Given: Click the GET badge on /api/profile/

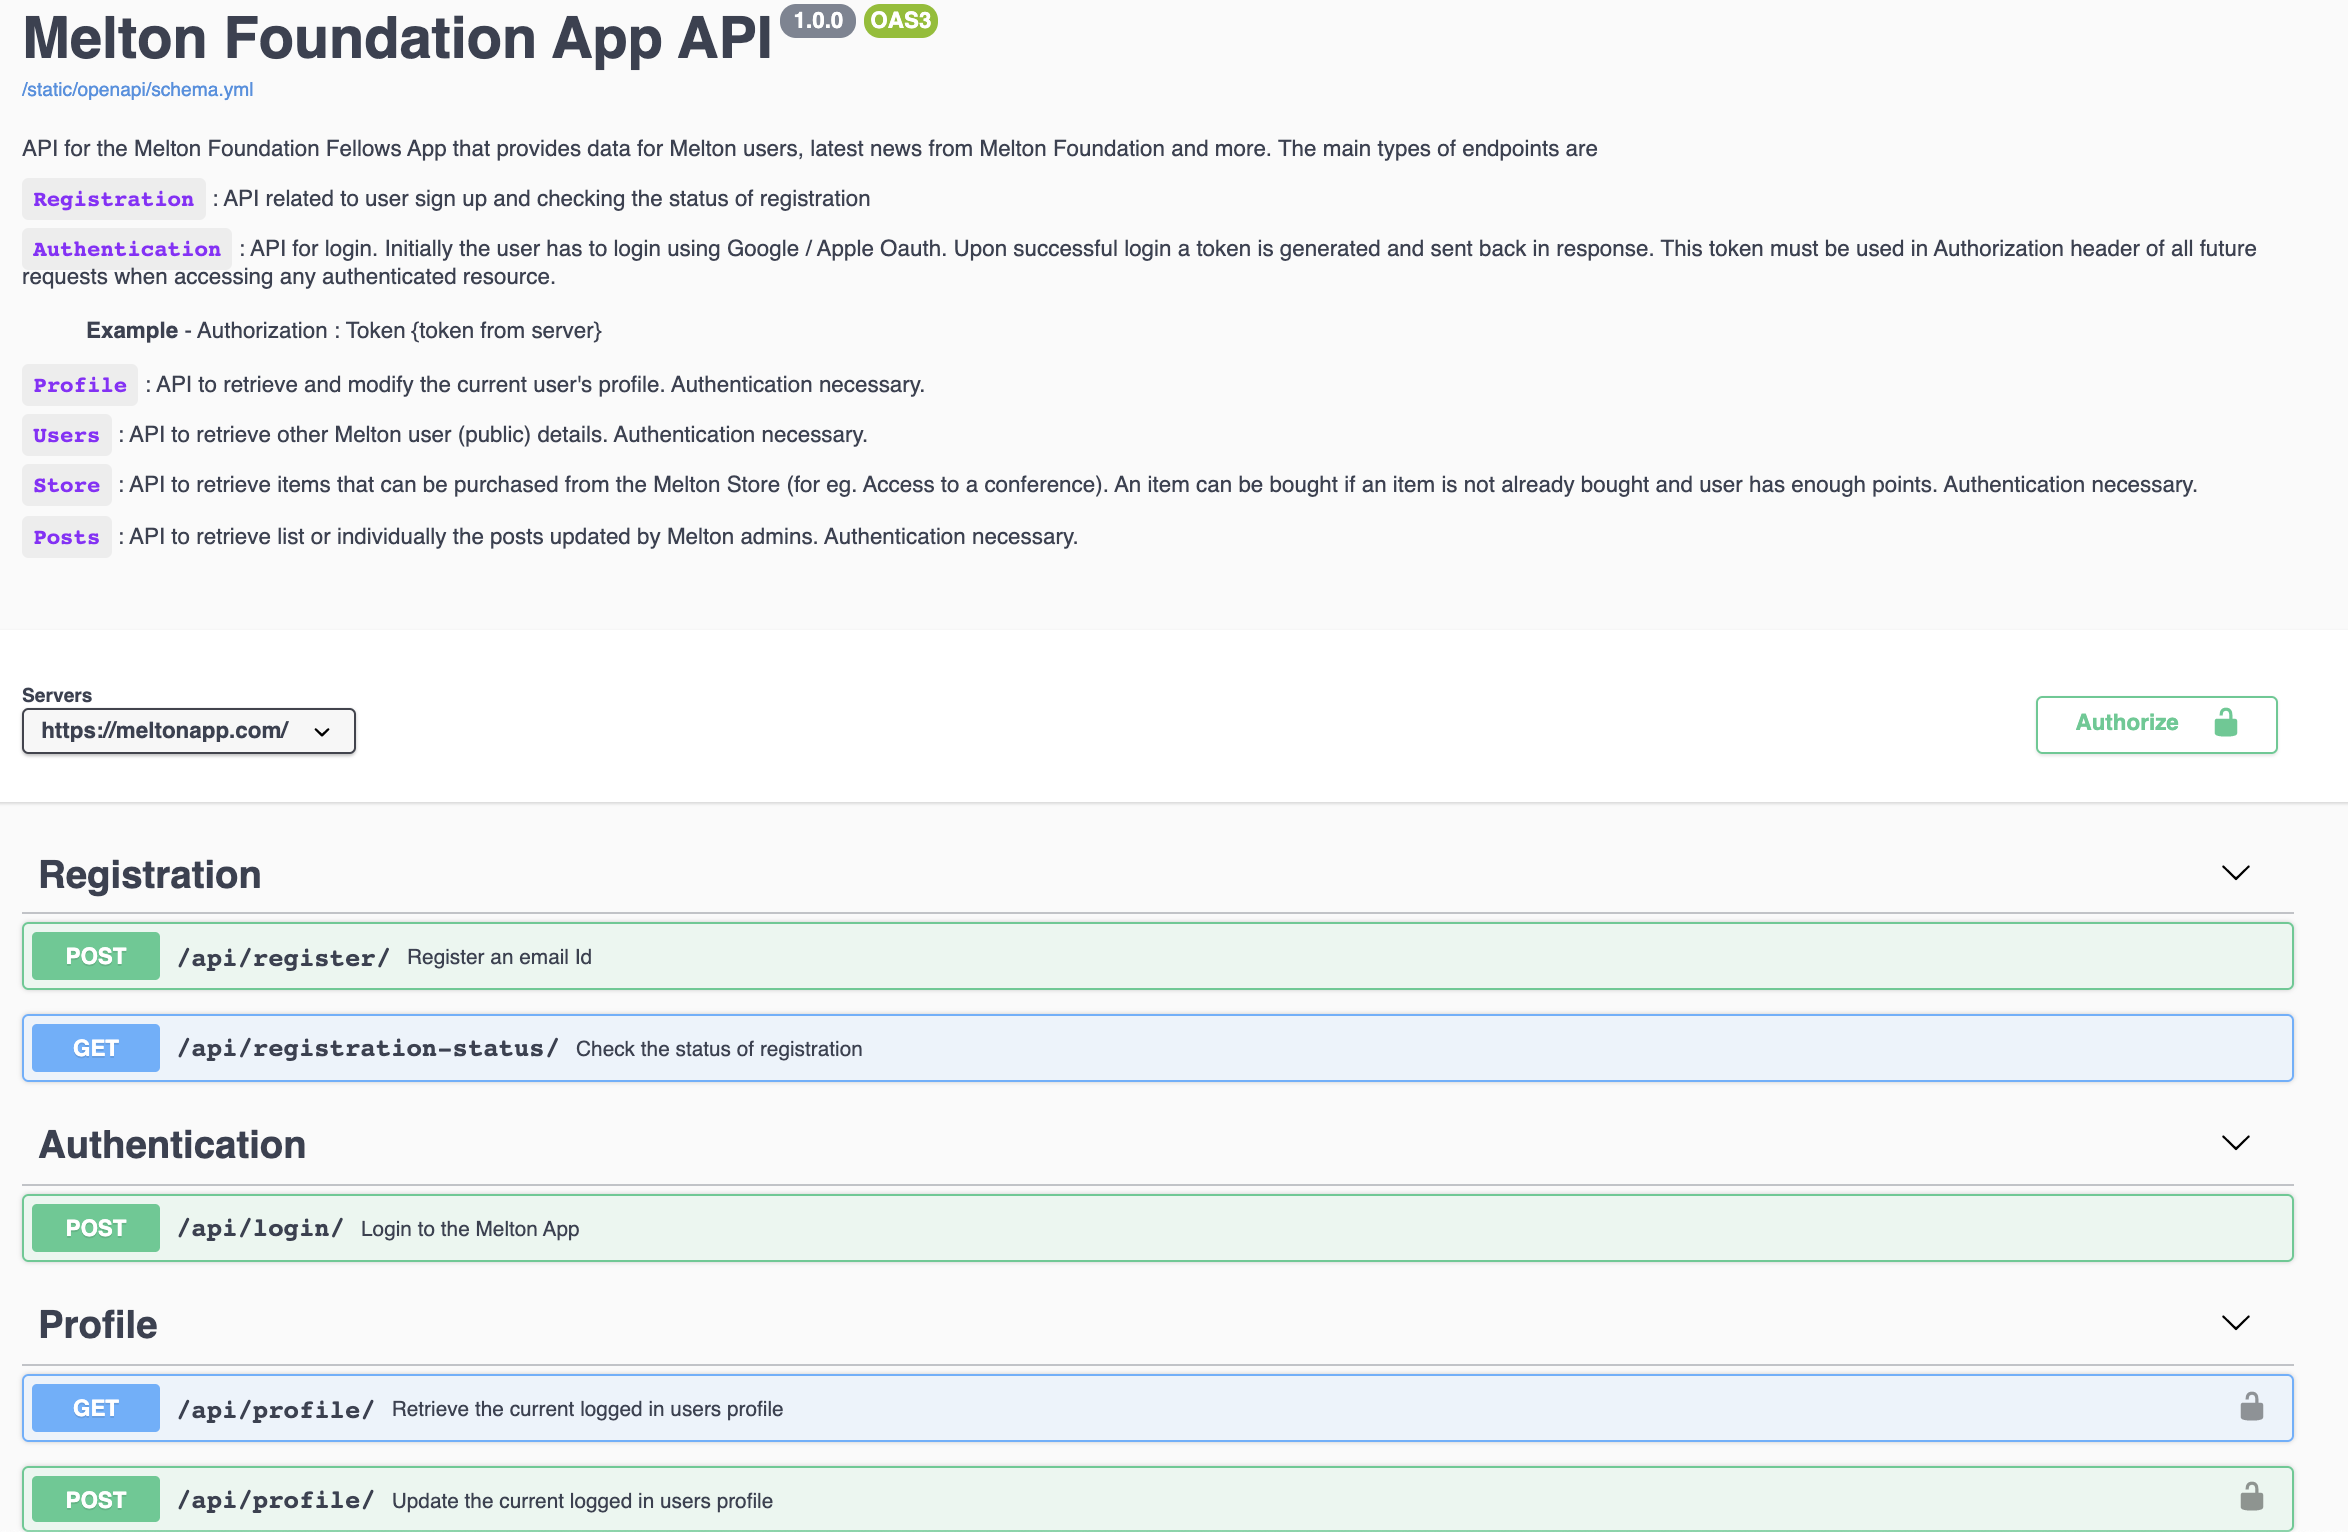Looking at the screenshot, I should point(94,1407).
